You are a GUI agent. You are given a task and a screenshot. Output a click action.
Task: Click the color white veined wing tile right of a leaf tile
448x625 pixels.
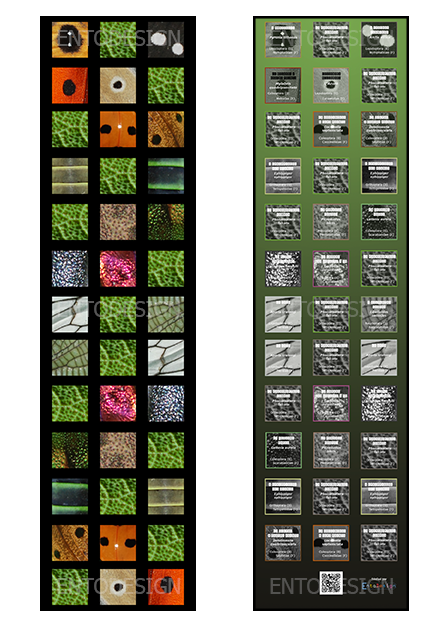click(x=166, y=358)
